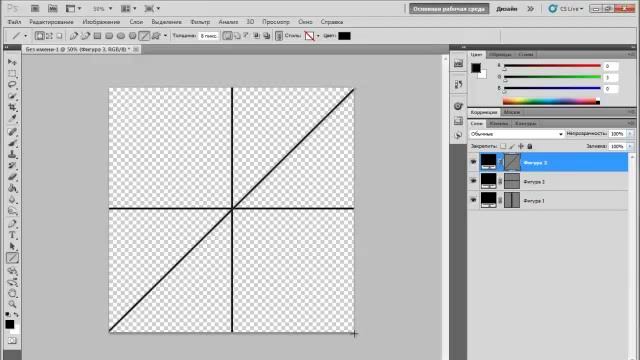Click the shape color swatch Цвет
This screenshot has width=640, height=360.
[x=344, y=36]
